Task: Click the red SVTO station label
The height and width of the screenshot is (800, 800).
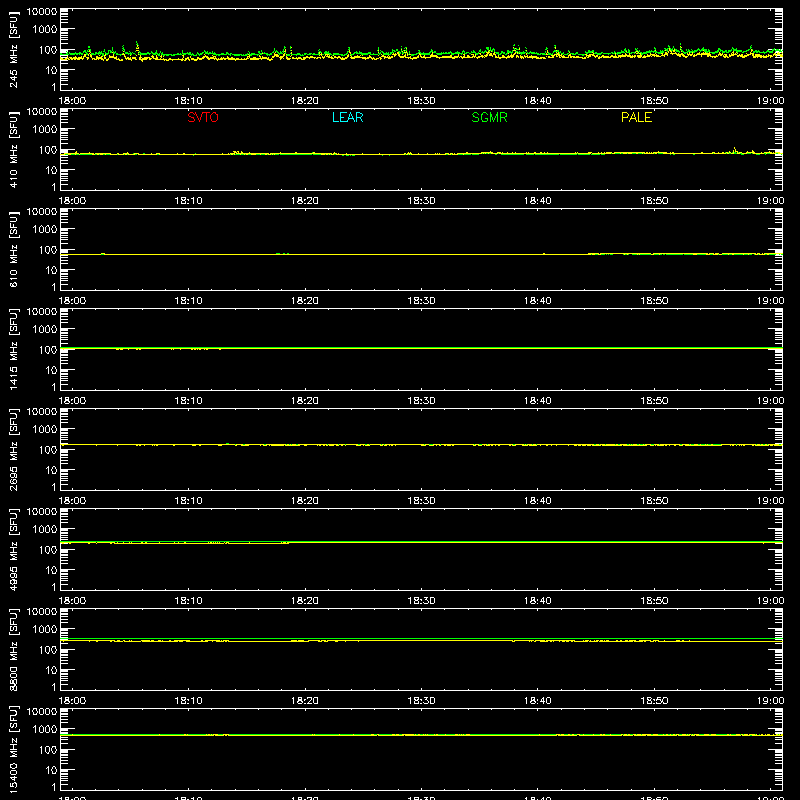Action: point(203,117)
